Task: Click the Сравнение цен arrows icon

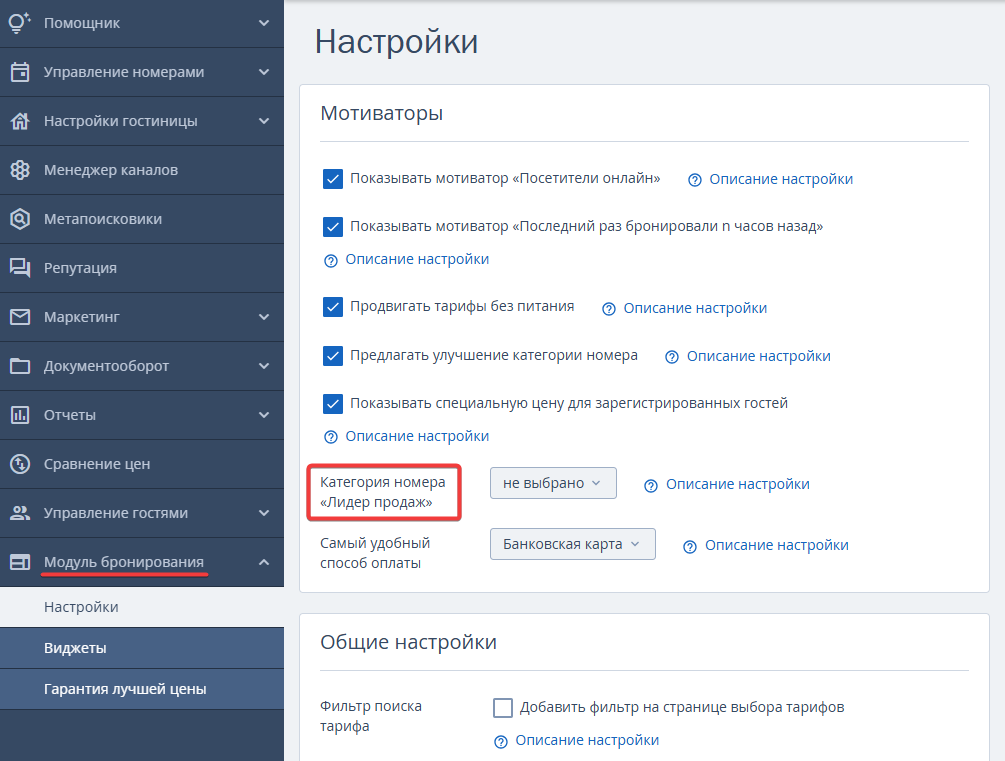Action: (20, 464)
